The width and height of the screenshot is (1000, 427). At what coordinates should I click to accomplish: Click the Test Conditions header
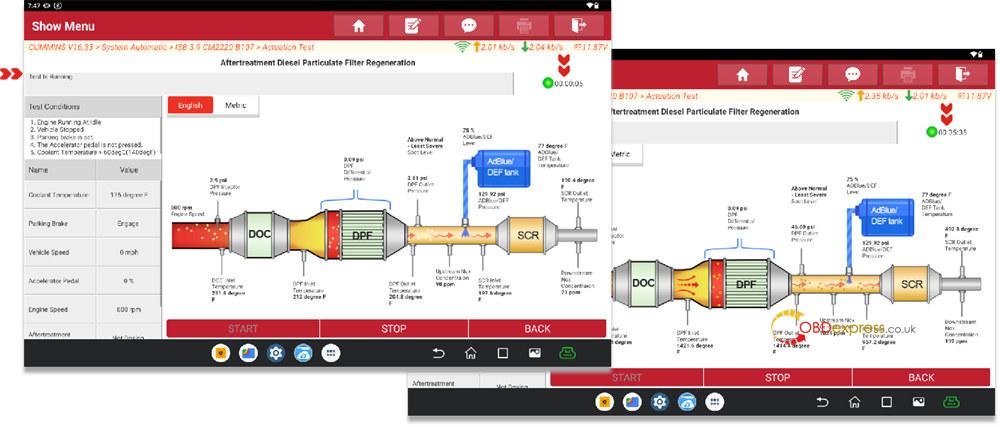coord(92,106)
